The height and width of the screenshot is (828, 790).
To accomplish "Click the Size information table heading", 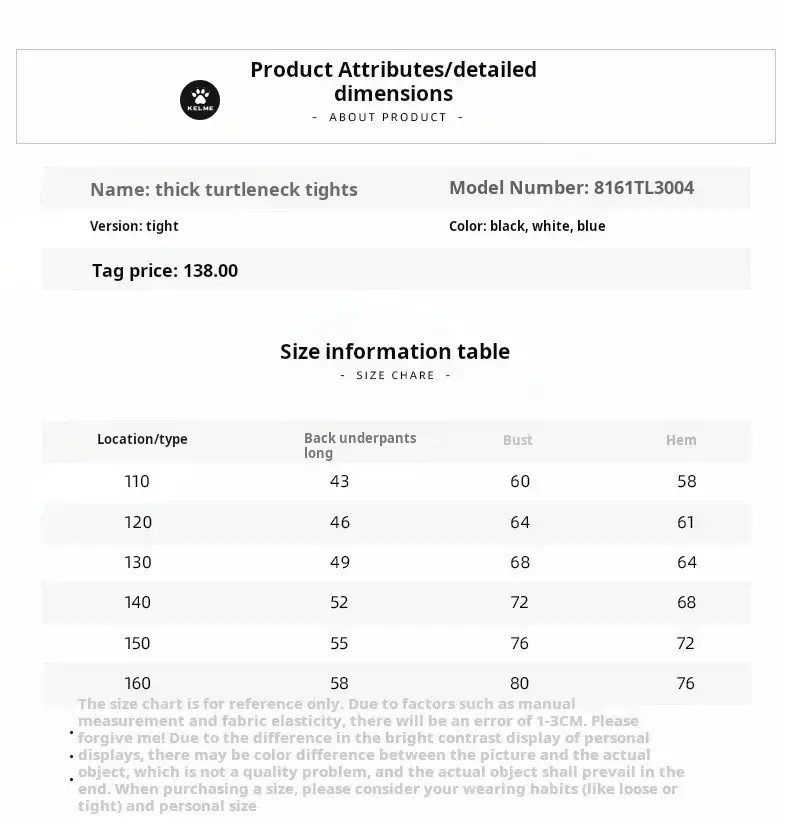I will [x=395, y=351].
